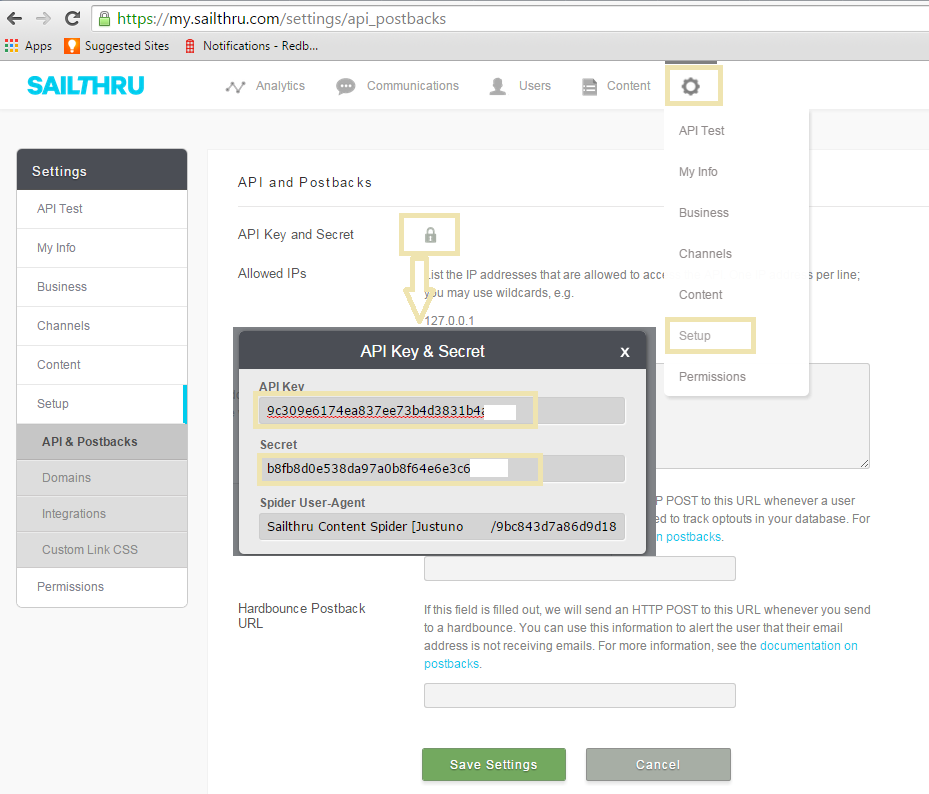Click the Hardbounce Postback URL input field
Screen dimensions: 929x794
[x=579, y=695]
